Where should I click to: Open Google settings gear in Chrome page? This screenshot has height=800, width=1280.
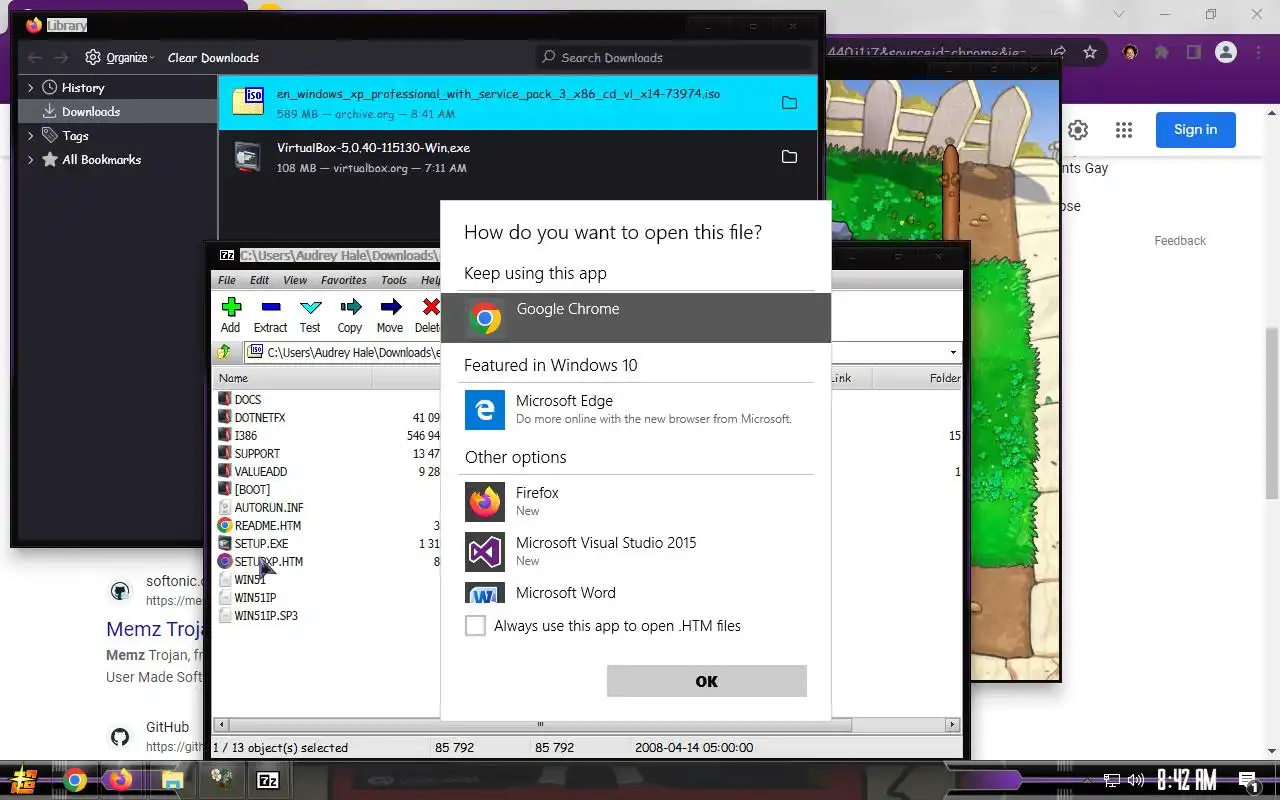click(x=1078, y=130)
